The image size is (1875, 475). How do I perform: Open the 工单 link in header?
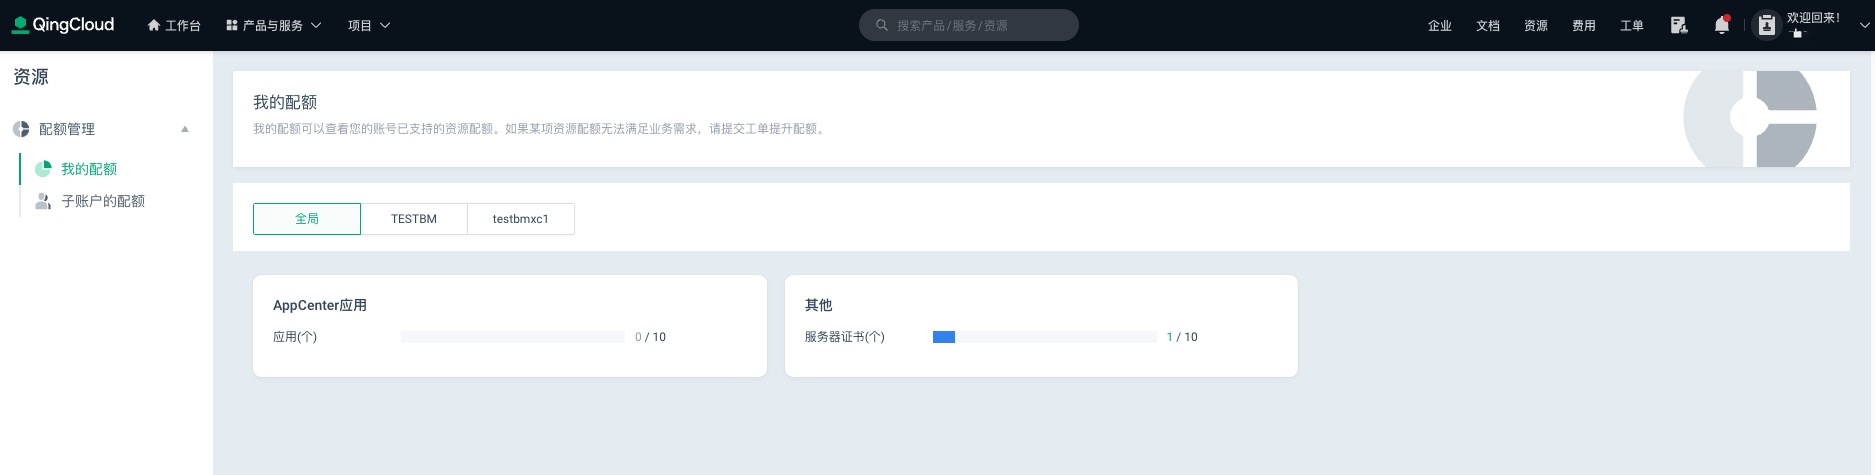(1632, 25)
